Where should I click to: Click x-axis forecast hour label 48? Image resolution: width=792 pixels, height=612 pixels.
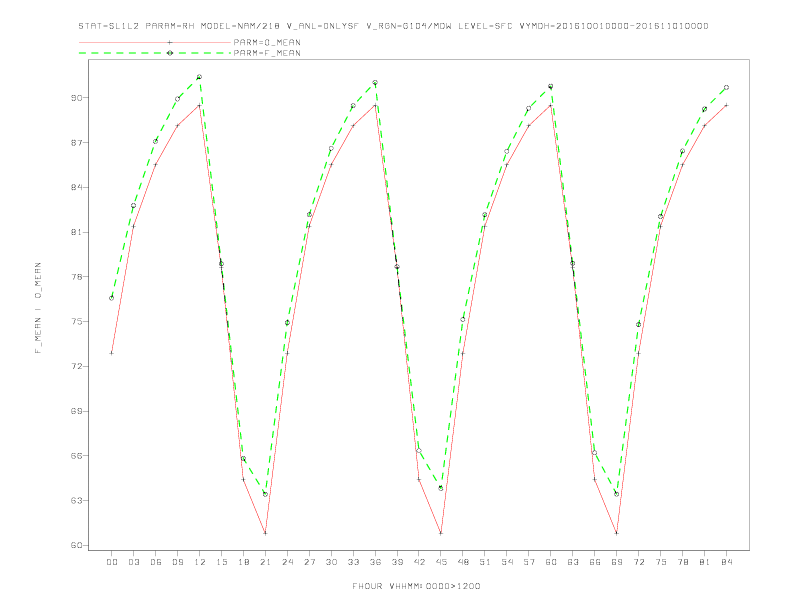[x=463, y=562]
